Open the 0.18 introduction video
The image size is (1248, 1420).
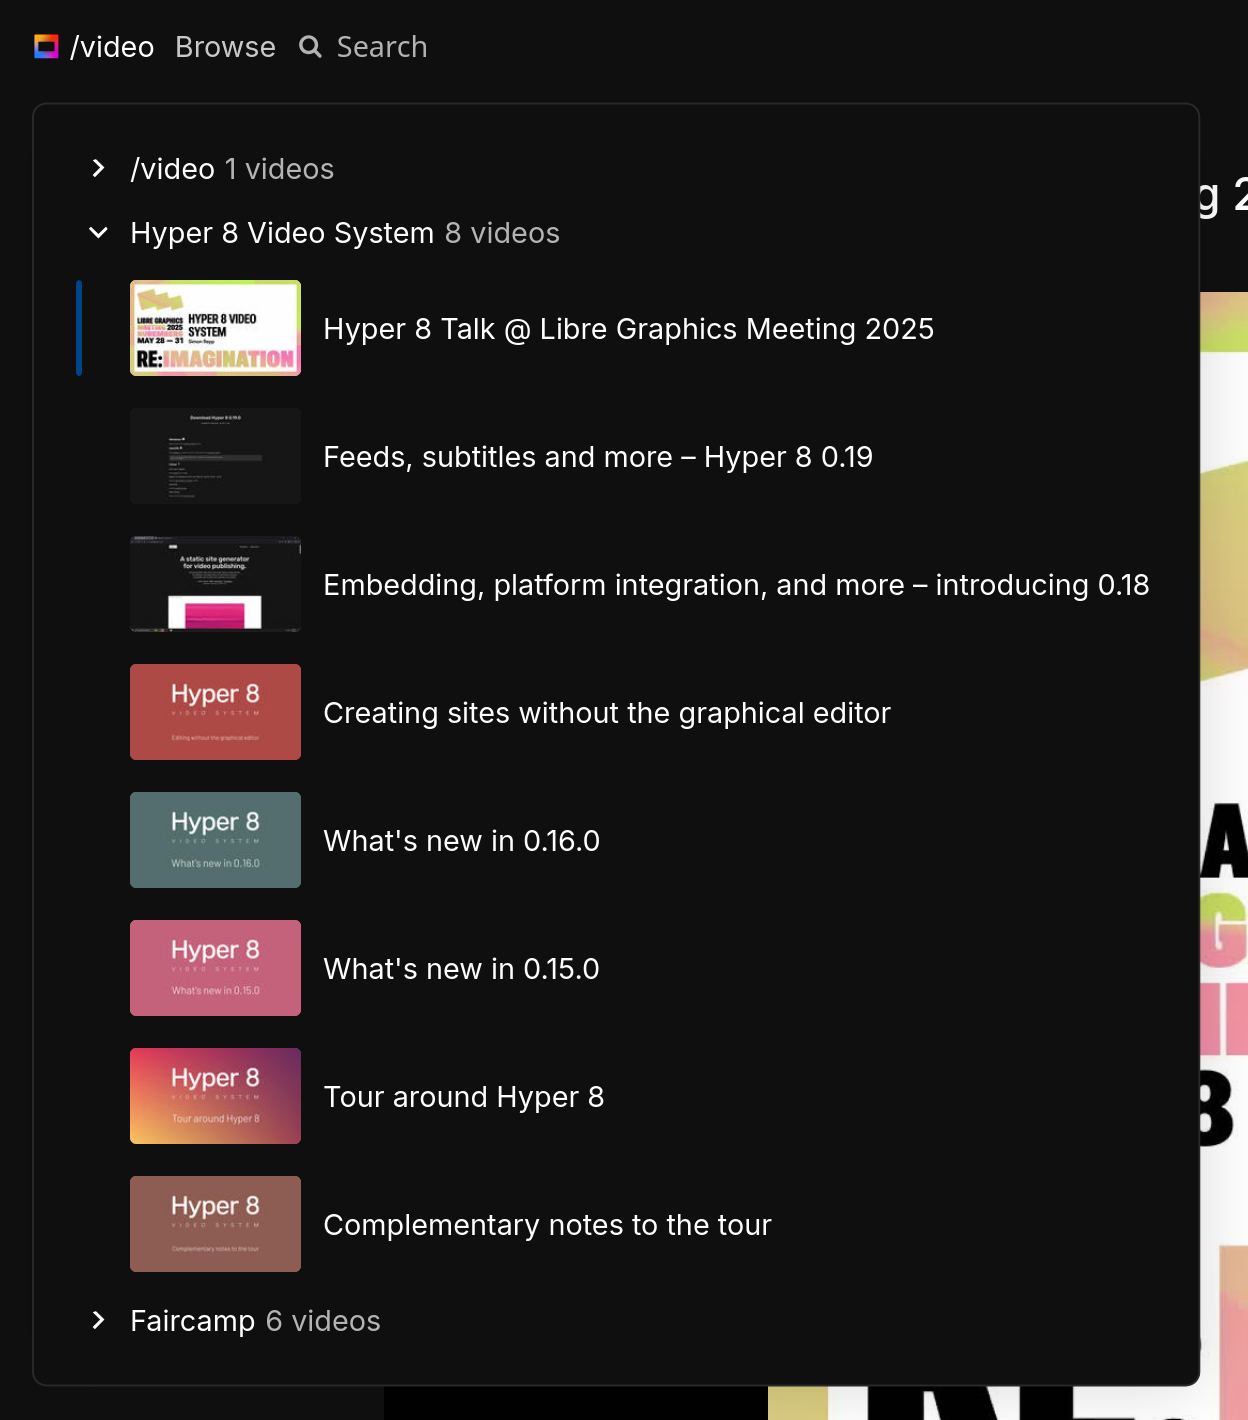(x=737, y=585)
